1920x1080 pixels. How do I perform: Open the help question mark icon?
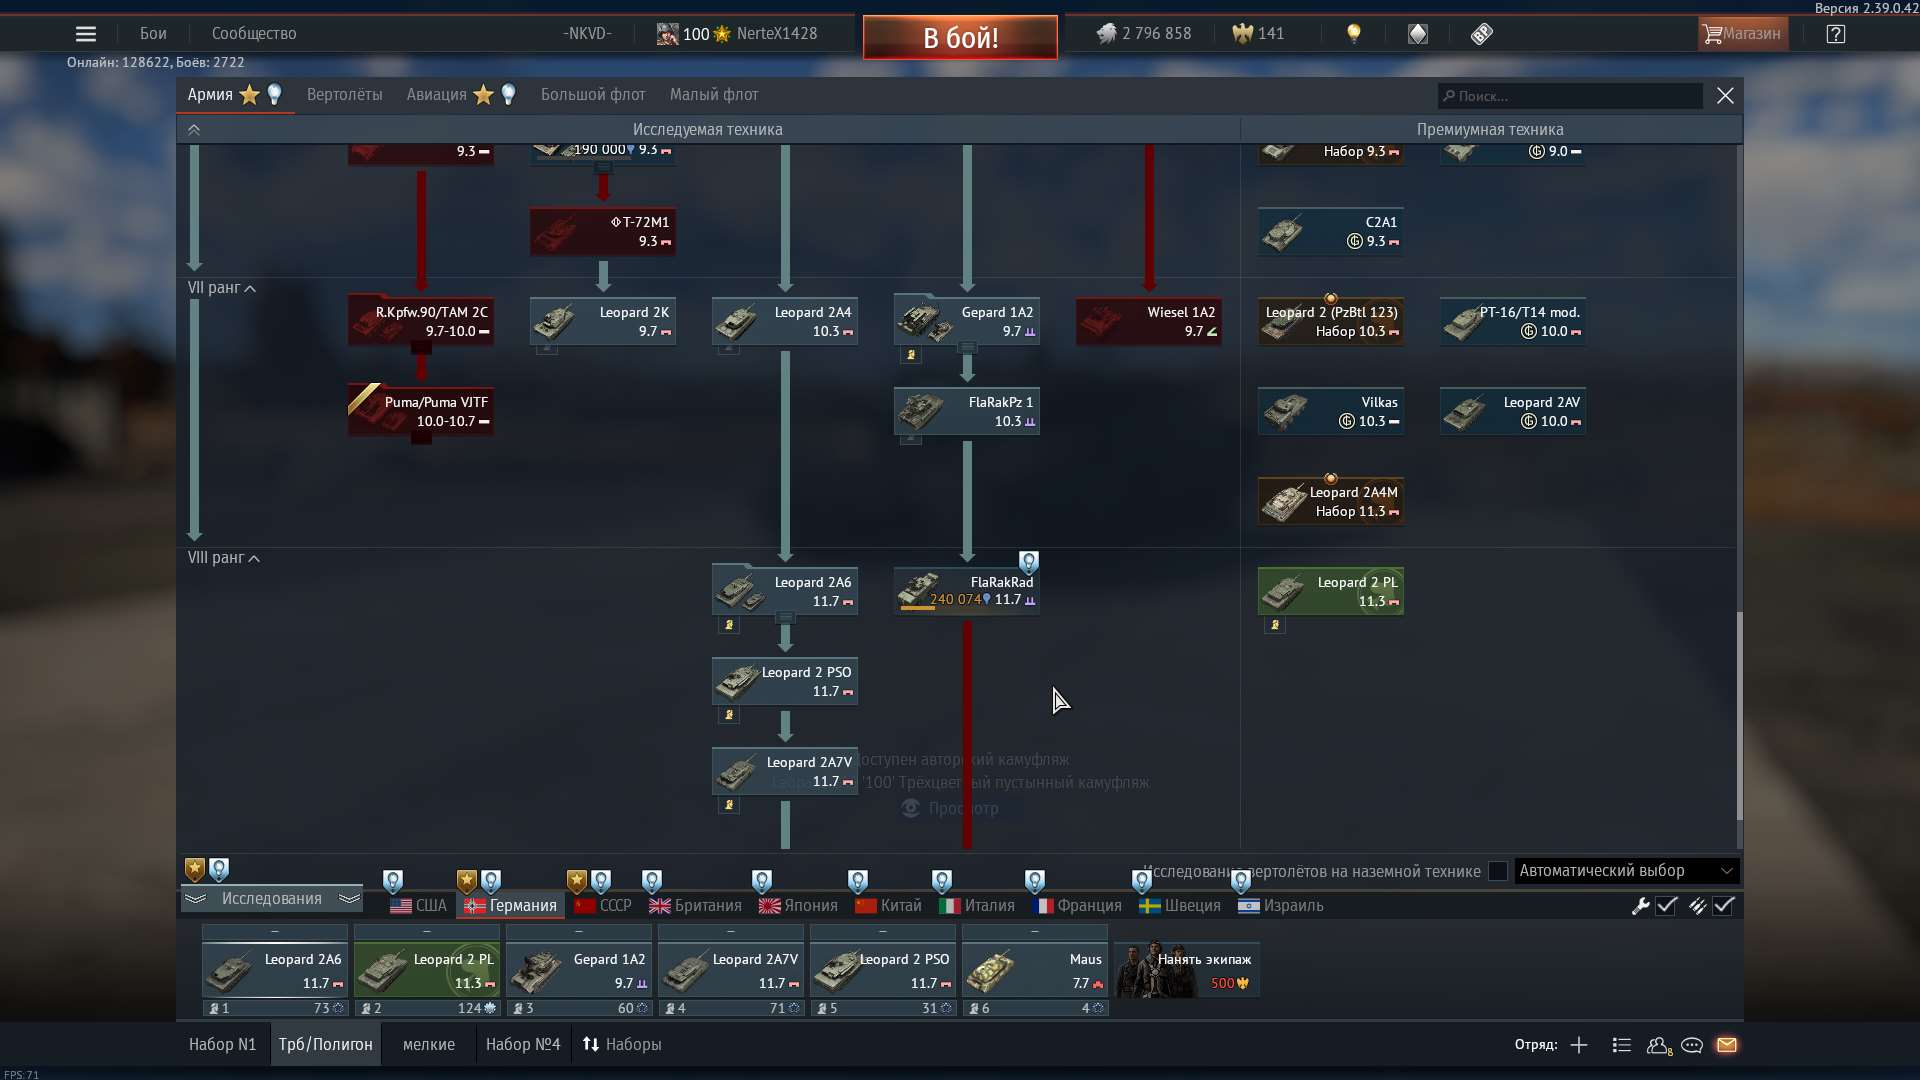click(x=1835, y=34)
